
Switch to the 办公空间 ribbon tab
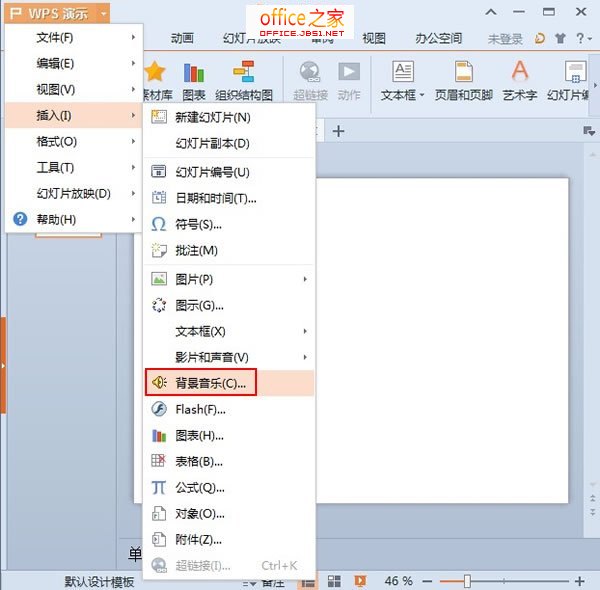tap(439, 38)
